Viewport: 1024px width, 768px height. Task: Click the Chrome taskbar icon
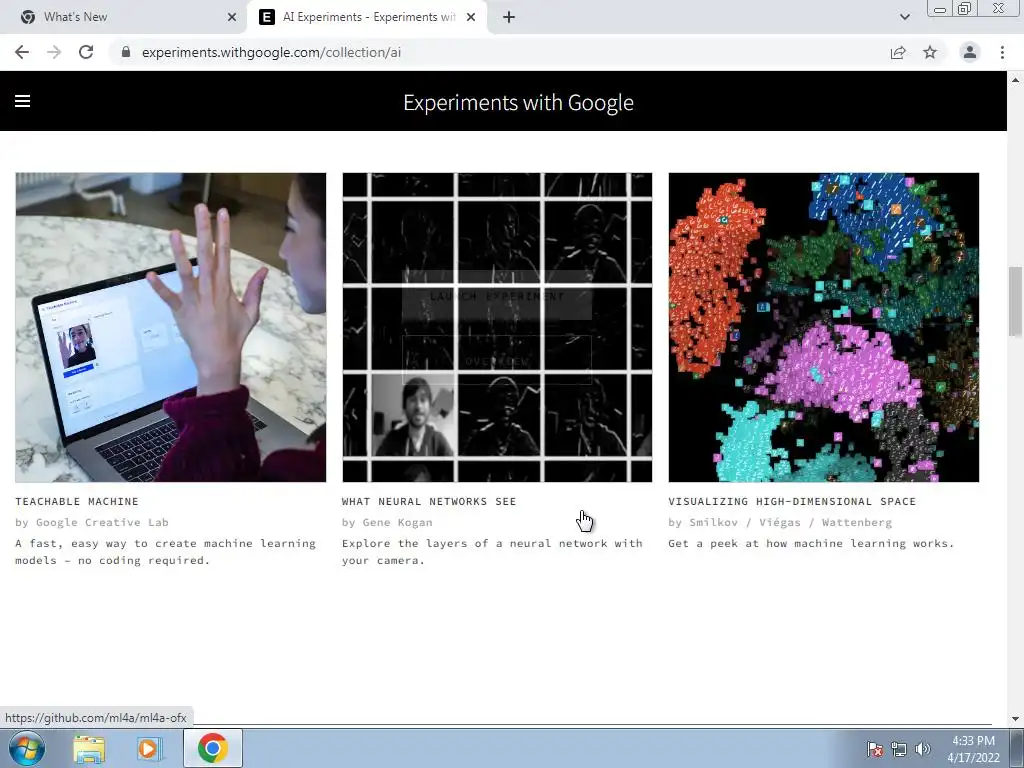pos(213,748)
